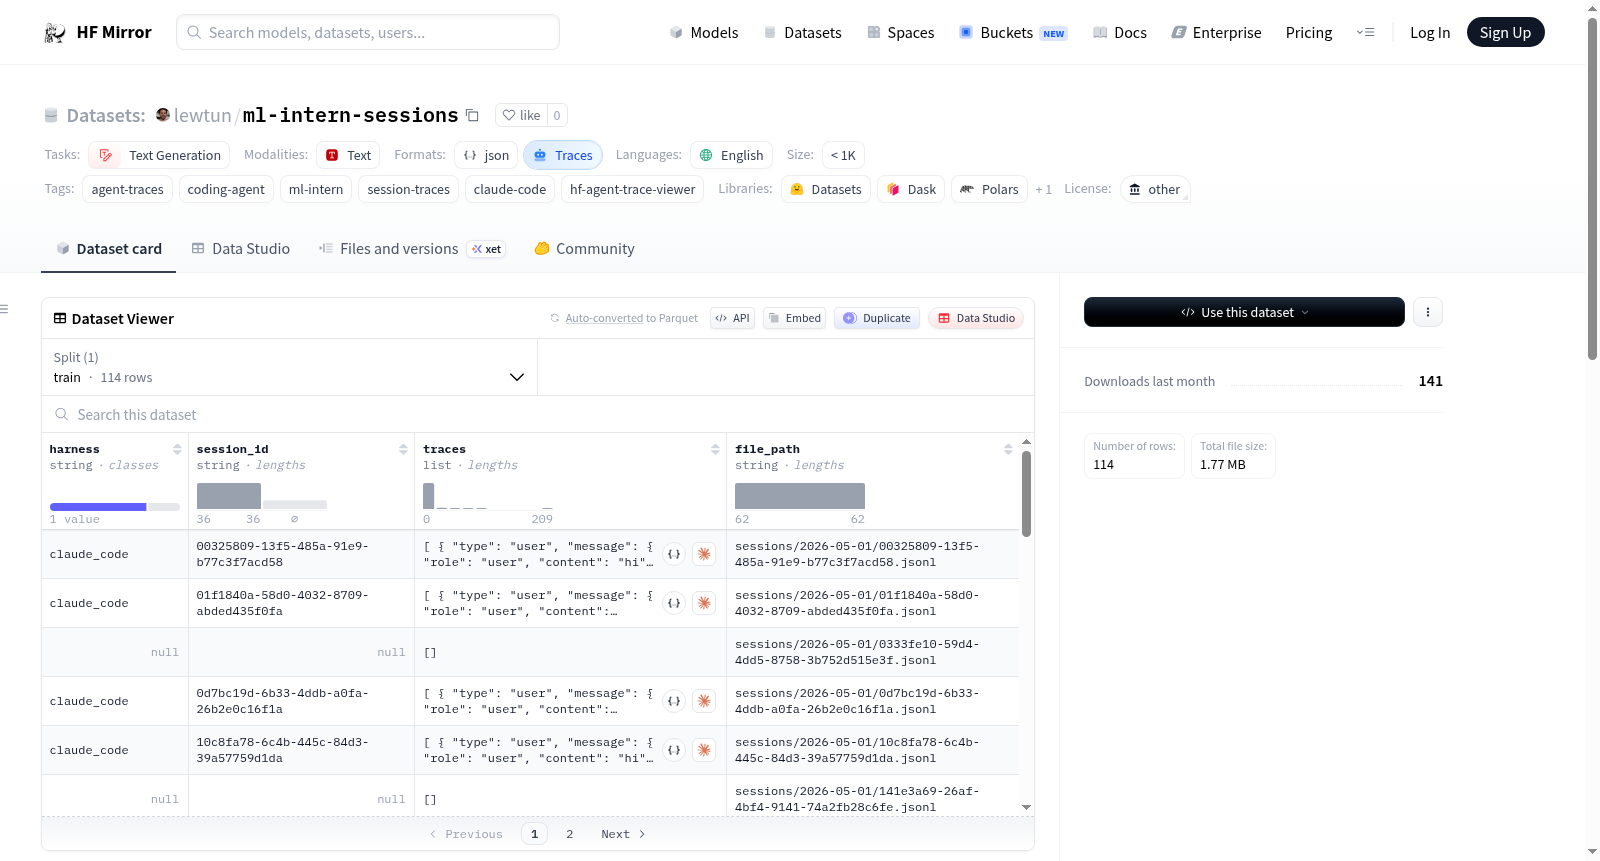Like the ml-intern-sessions dataset
1600x861 pixels.
pyautogui.click(x=521, y=115)
